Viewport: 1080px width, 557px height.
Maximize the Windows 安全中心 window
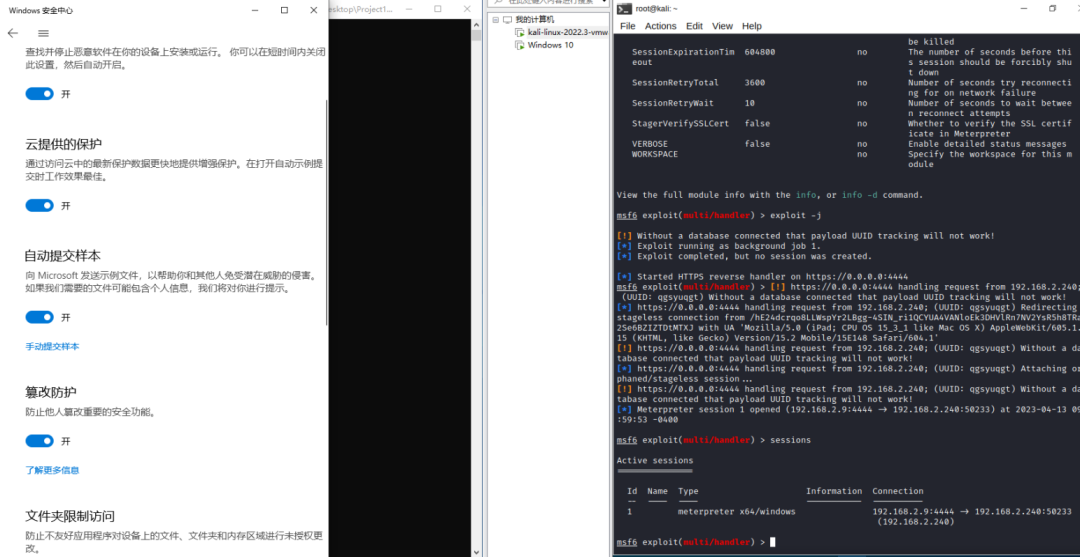pos(284,10)
